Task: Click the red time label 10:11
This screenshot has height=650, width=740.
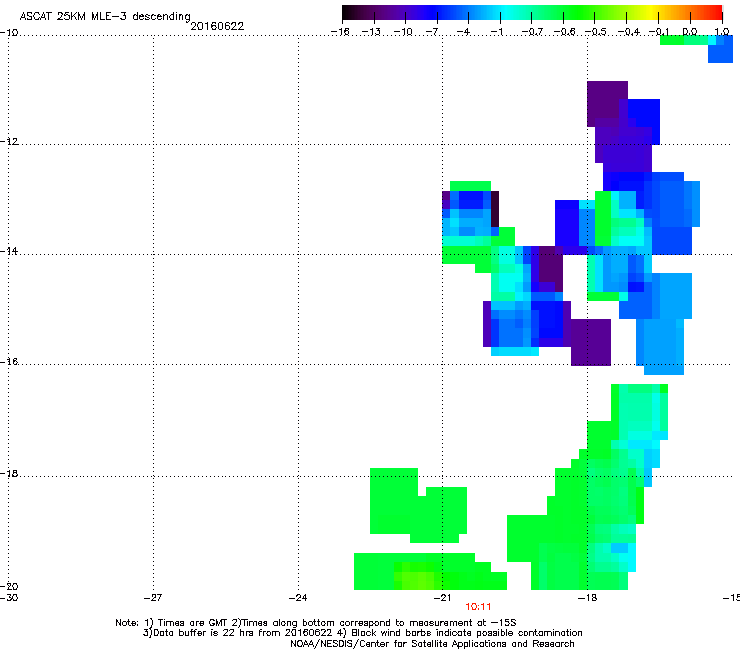Action: point(478,607)
